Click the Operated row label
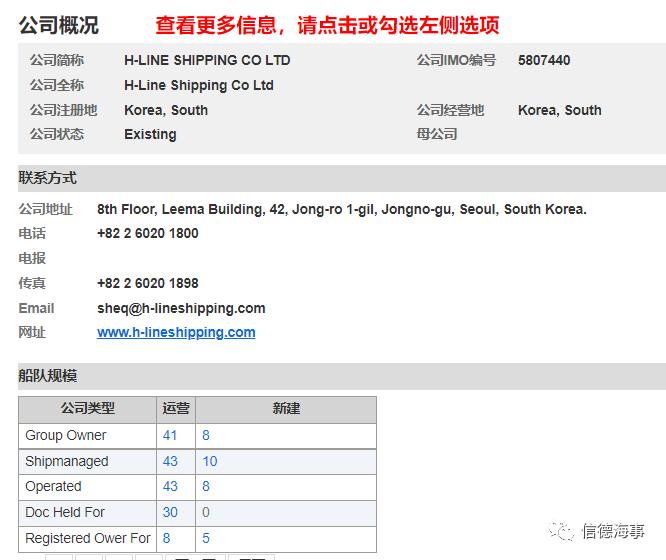 (54, 486)
